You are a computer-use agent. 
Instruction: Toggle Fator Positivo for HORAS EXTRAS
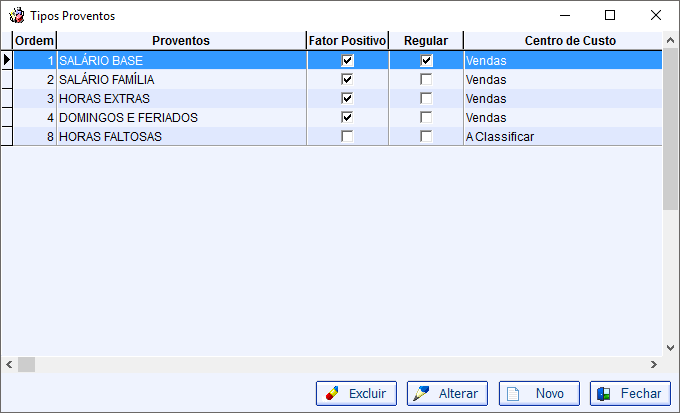coord(347,98)
